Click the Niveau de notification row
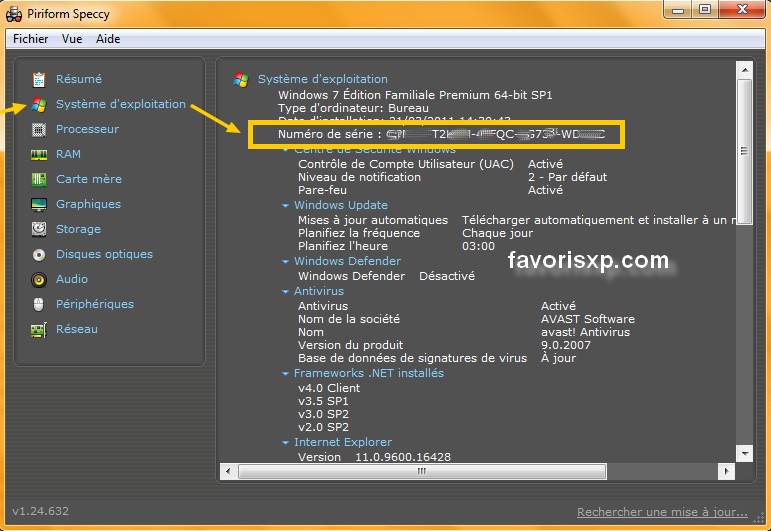771x531 pixels. coord(452,177)
